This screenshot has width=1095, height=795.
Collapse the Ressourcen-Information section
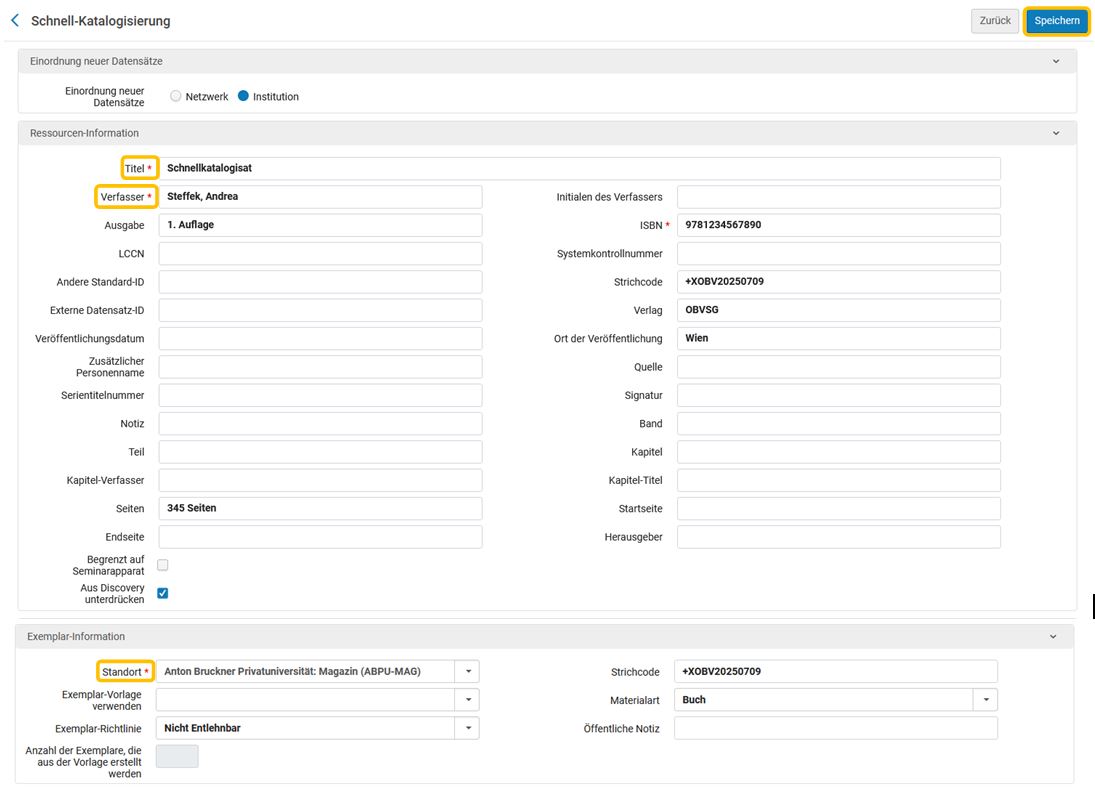pos(1055,133)
